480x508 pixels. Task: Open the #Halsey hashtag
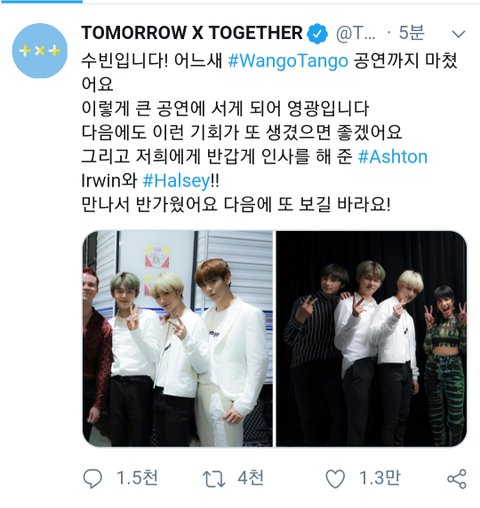[x=177, y=181]
